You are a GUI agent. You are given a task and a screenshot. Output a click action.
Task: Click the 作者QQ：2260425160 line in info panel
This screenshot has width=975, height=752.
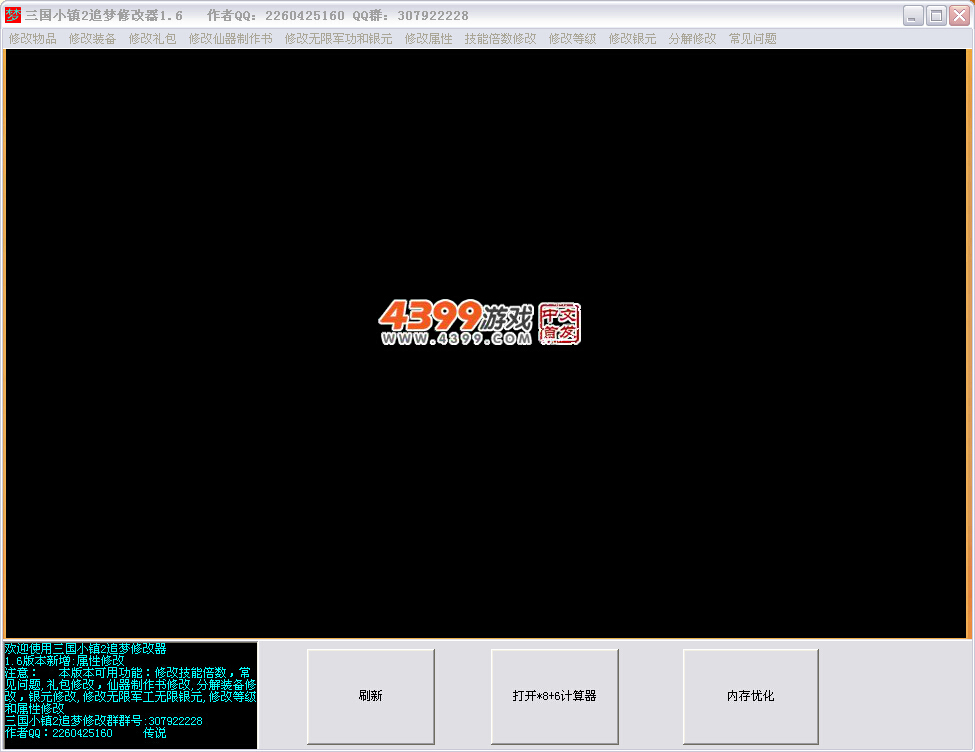point(58,733)
